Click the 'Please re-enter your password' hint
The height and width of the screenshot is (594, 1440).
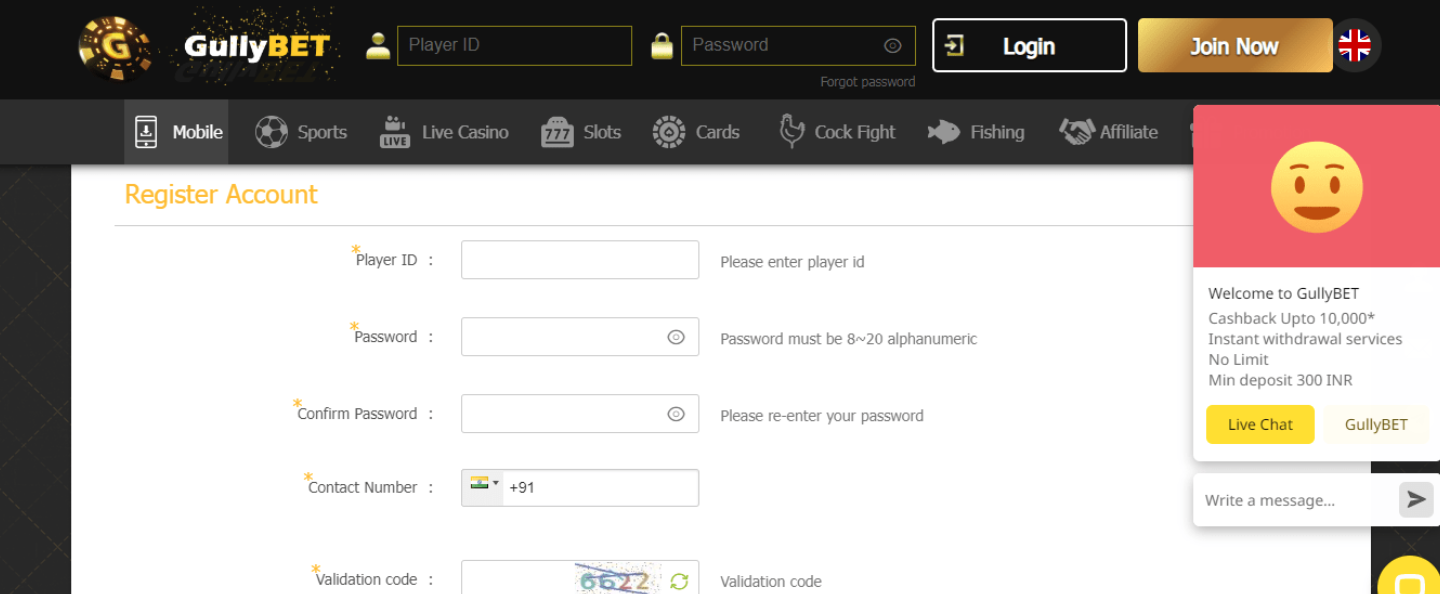click(822, 416)
